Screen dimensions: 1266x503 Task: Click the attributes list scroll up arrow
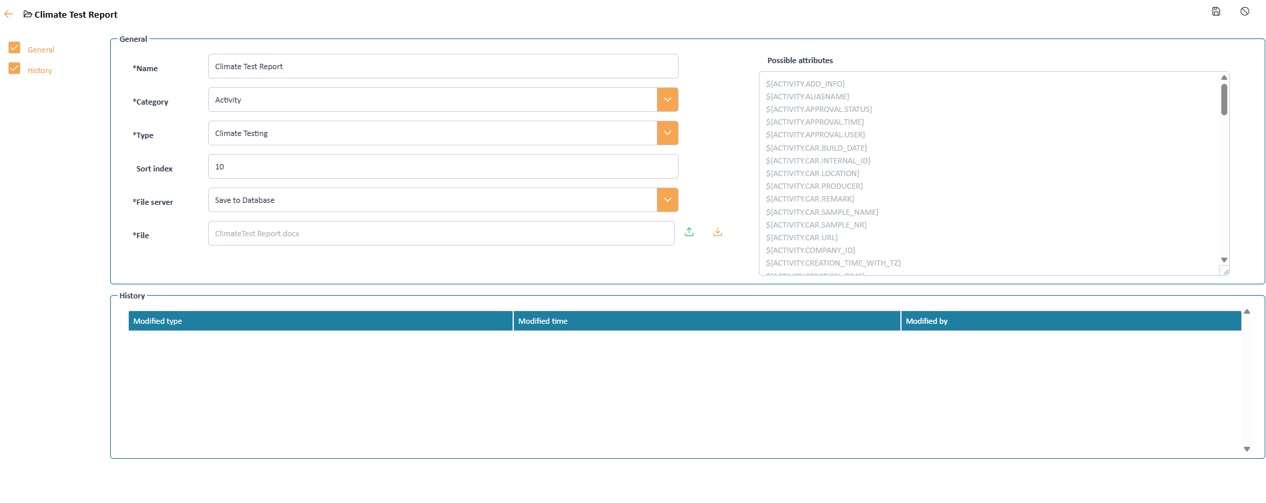(x=1224, y=77)
